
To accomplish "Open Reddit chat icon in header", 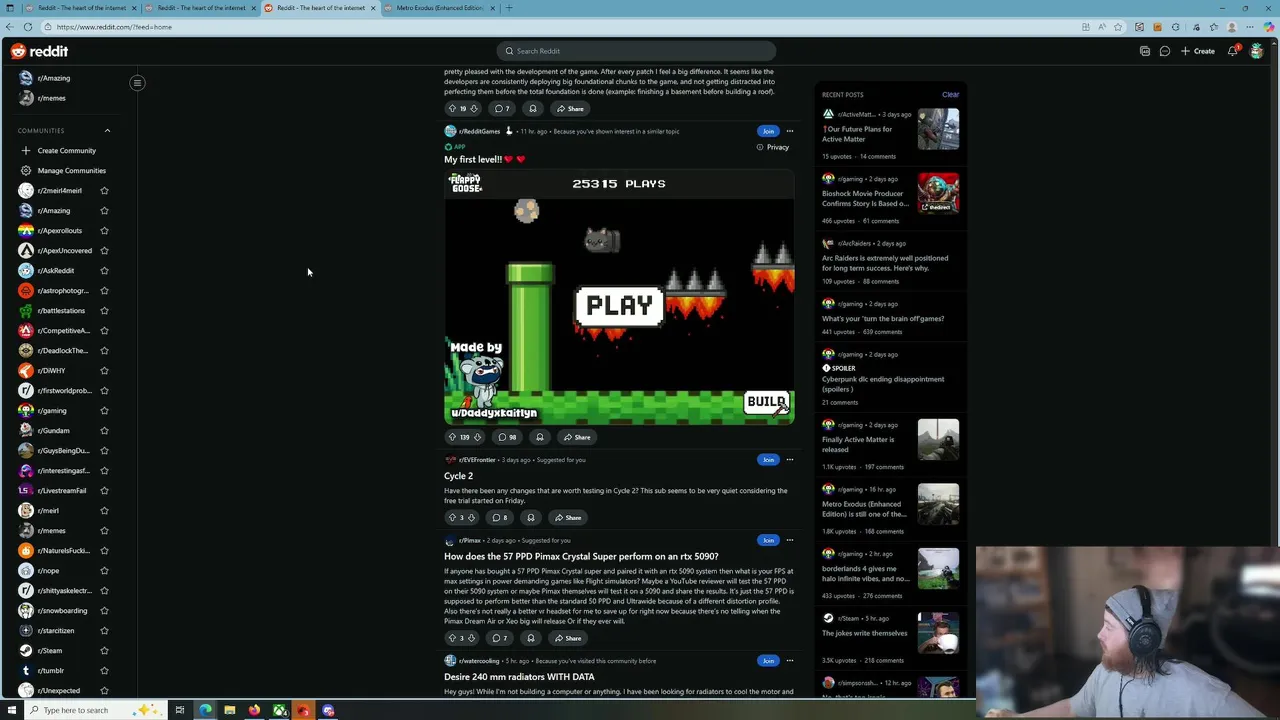I will tap(1165, 51).
